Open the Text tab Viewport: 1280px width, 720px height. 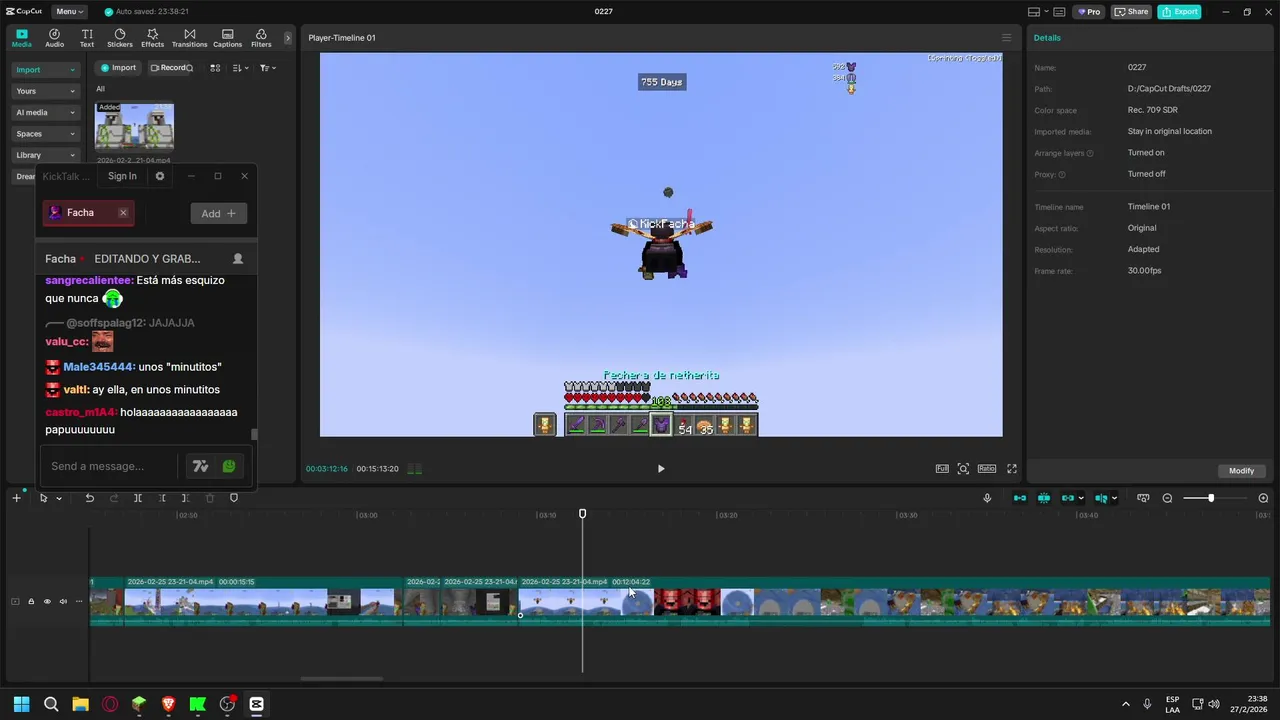(87, 38)
